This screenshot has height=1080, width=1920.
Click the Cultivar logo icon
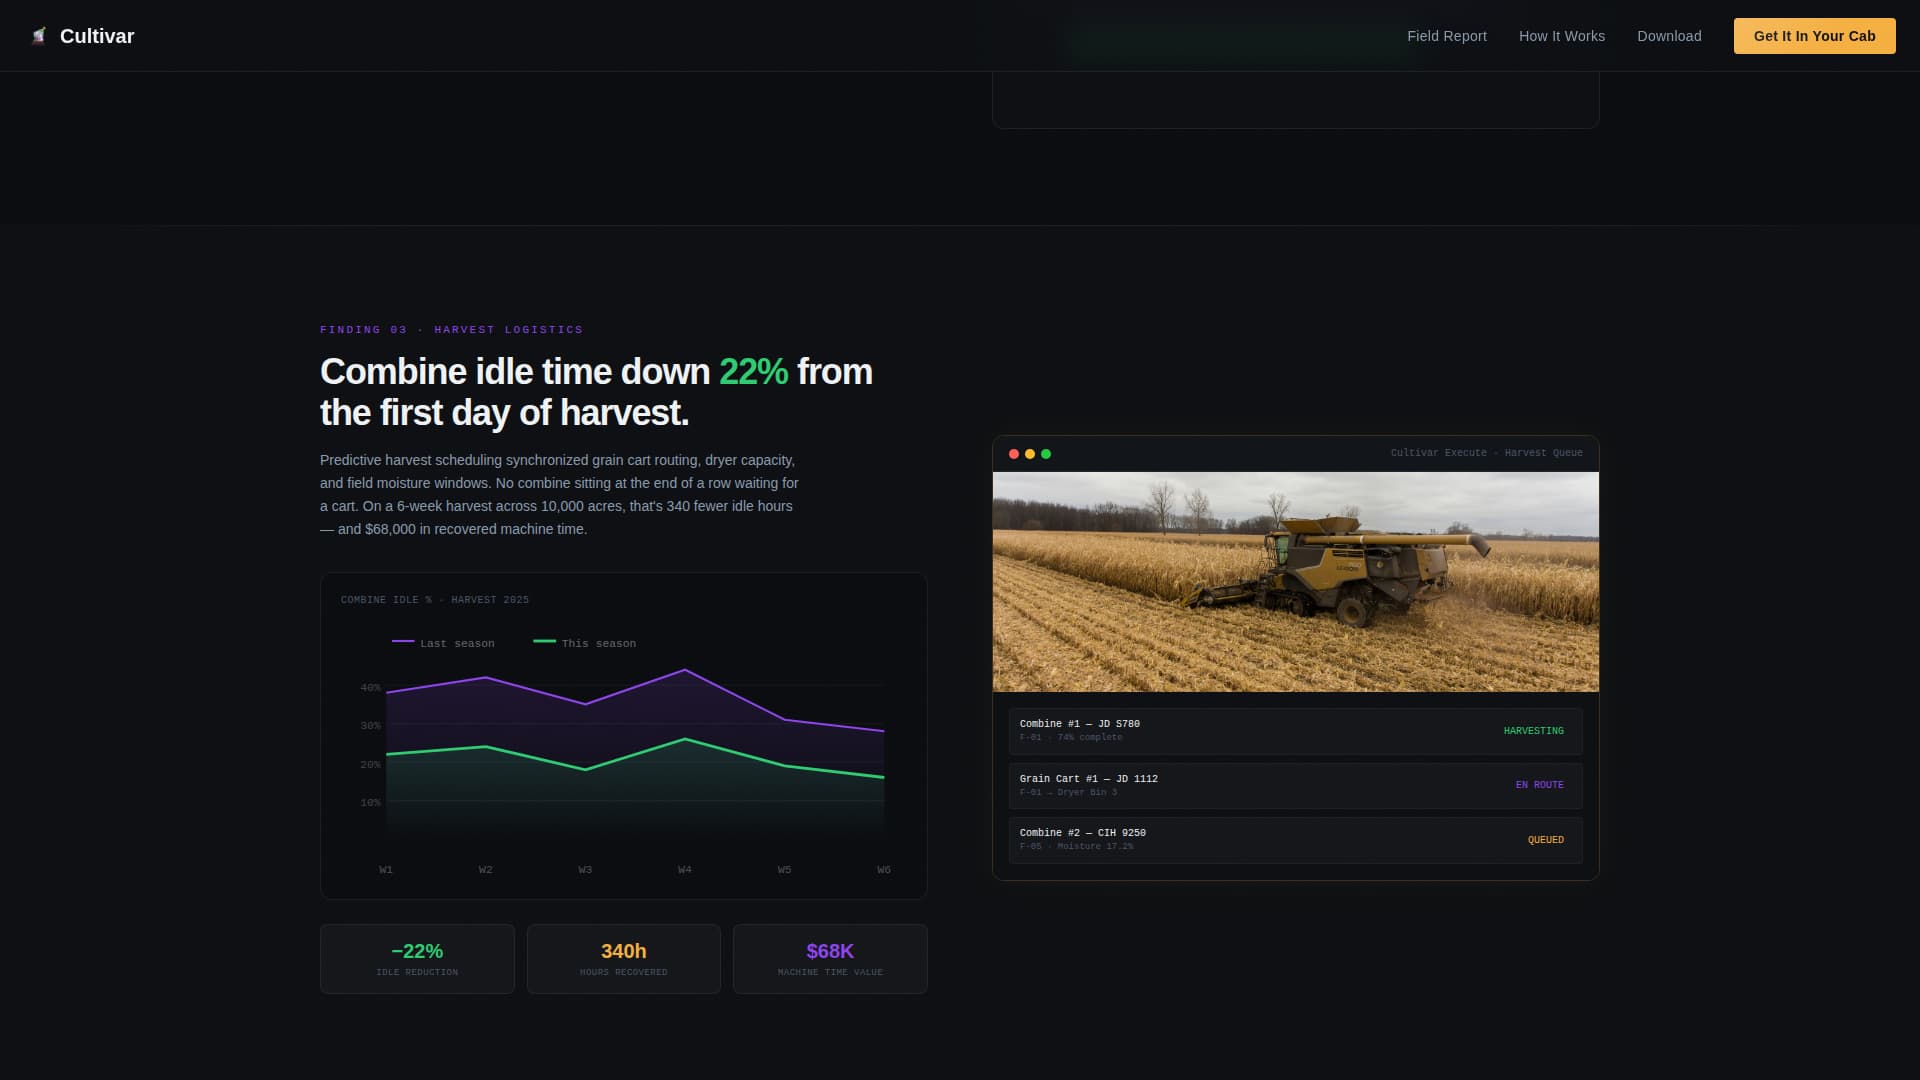39,36
